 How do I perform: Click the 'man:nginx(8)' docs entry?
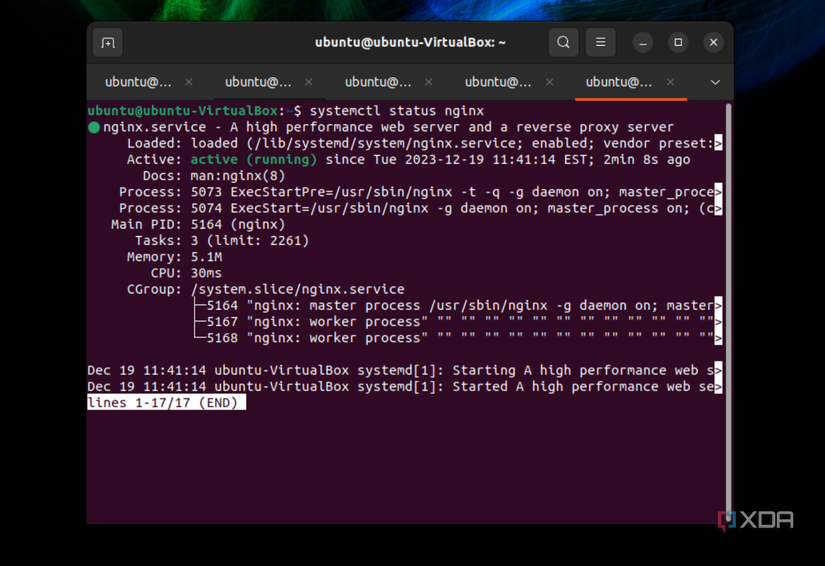point(238,176)
